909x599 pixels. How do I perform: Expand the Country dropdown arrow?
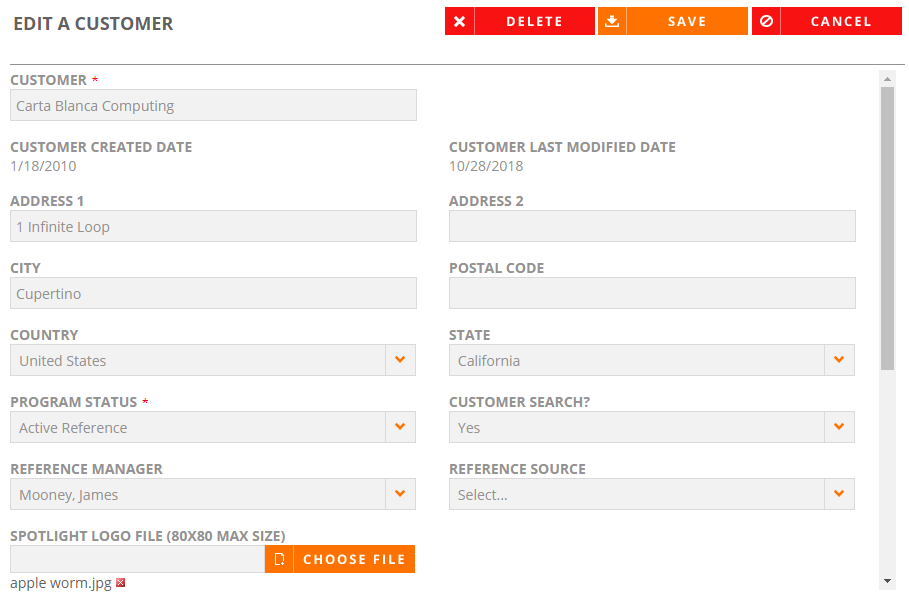(x=400, y=360)
